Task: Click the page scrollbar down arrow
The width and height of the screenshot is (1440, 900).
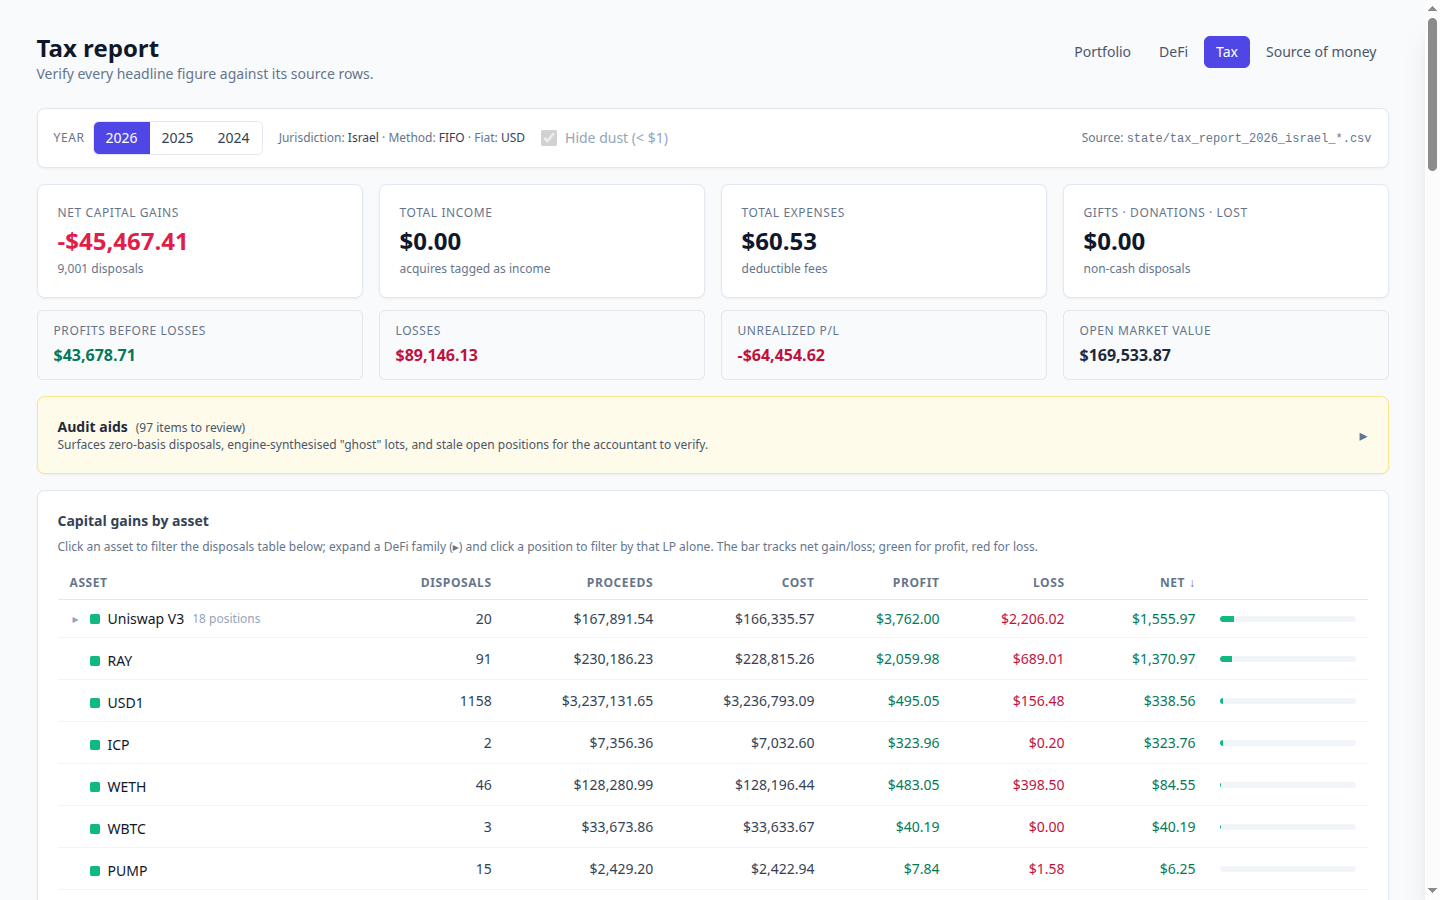Action: pos(1432,891)
